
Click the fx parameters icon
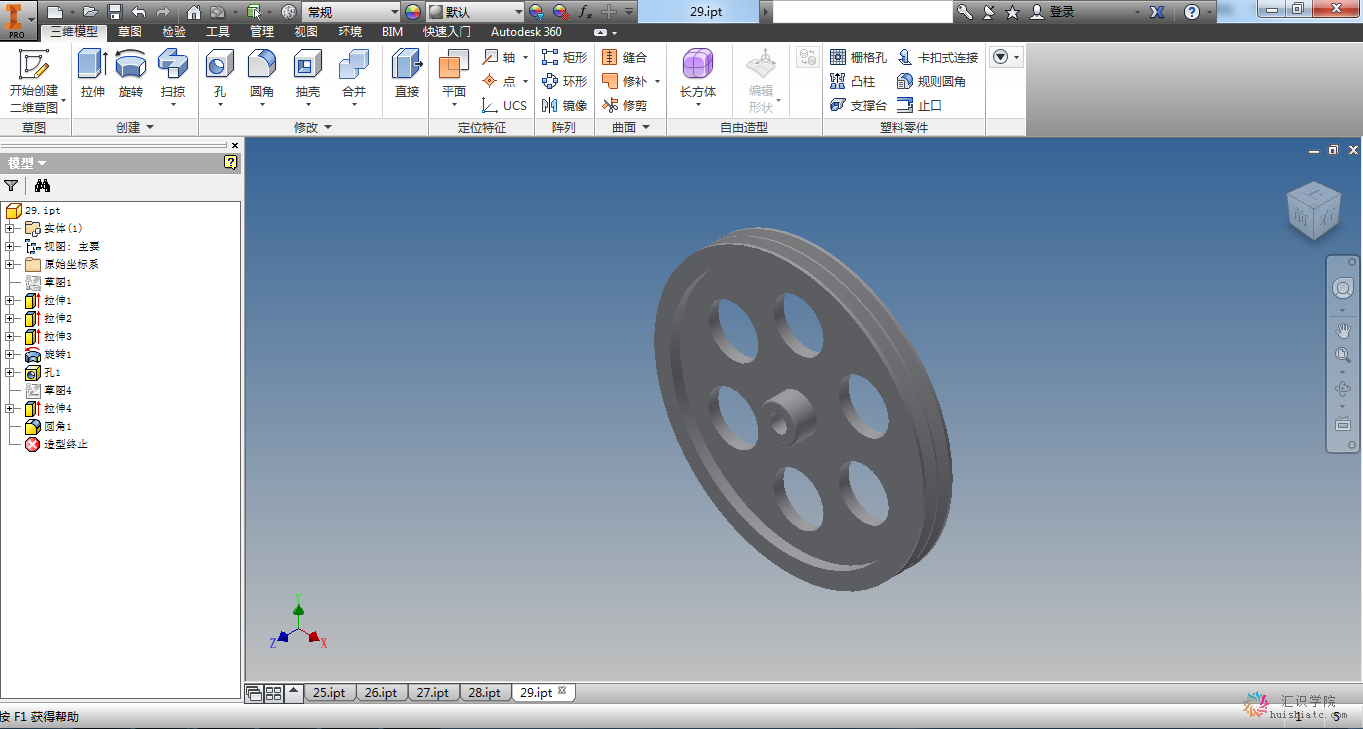pyautogui.click(x=585, y=12)
